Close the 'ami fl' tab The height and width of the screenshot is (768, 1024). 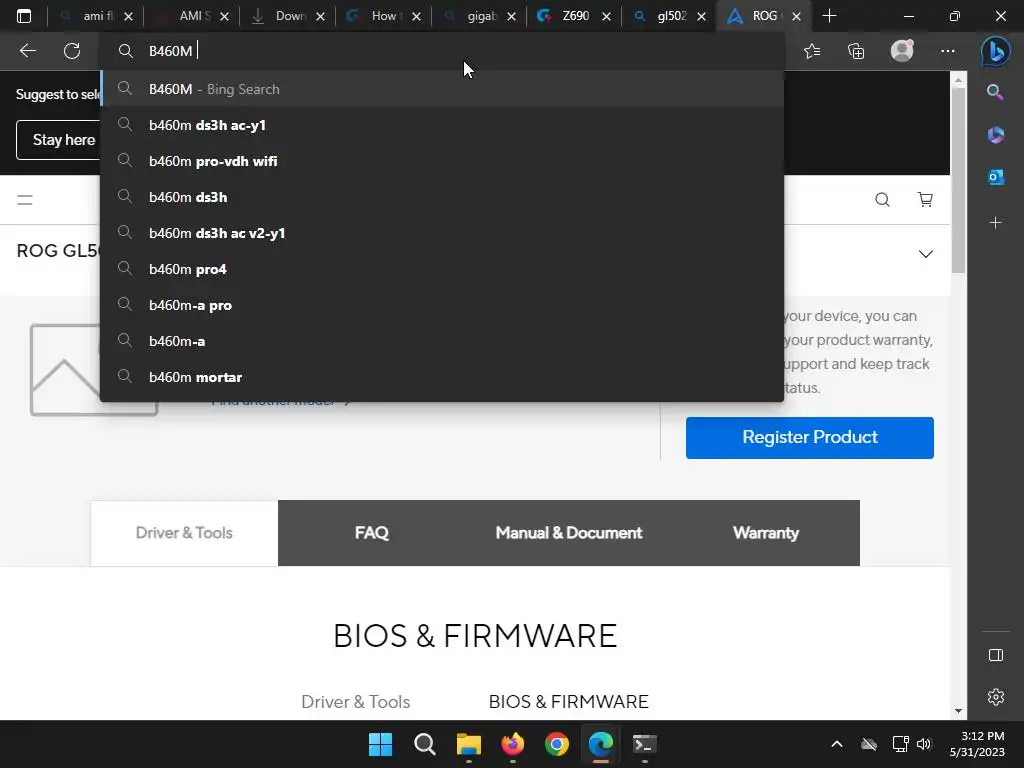click(129, 16)
